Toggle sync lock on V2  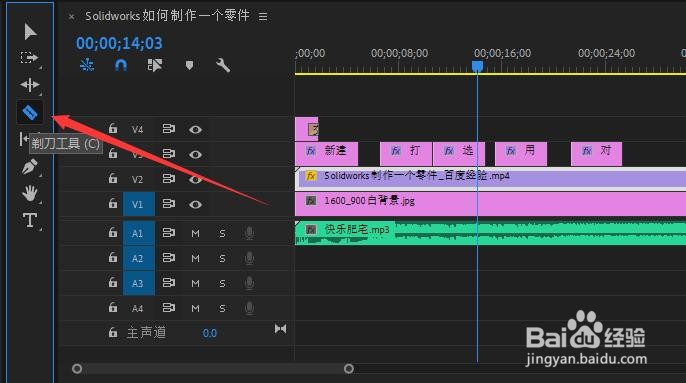pos(168,179)
